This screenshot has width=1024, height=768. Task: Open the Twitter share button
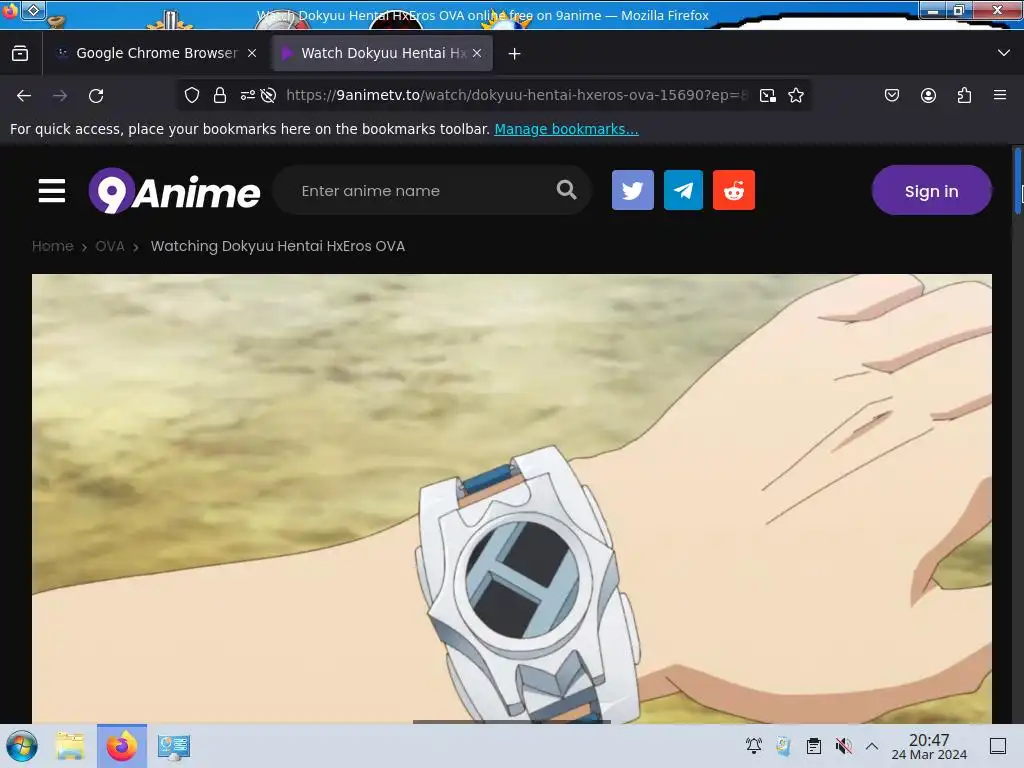tap(633, 190)
